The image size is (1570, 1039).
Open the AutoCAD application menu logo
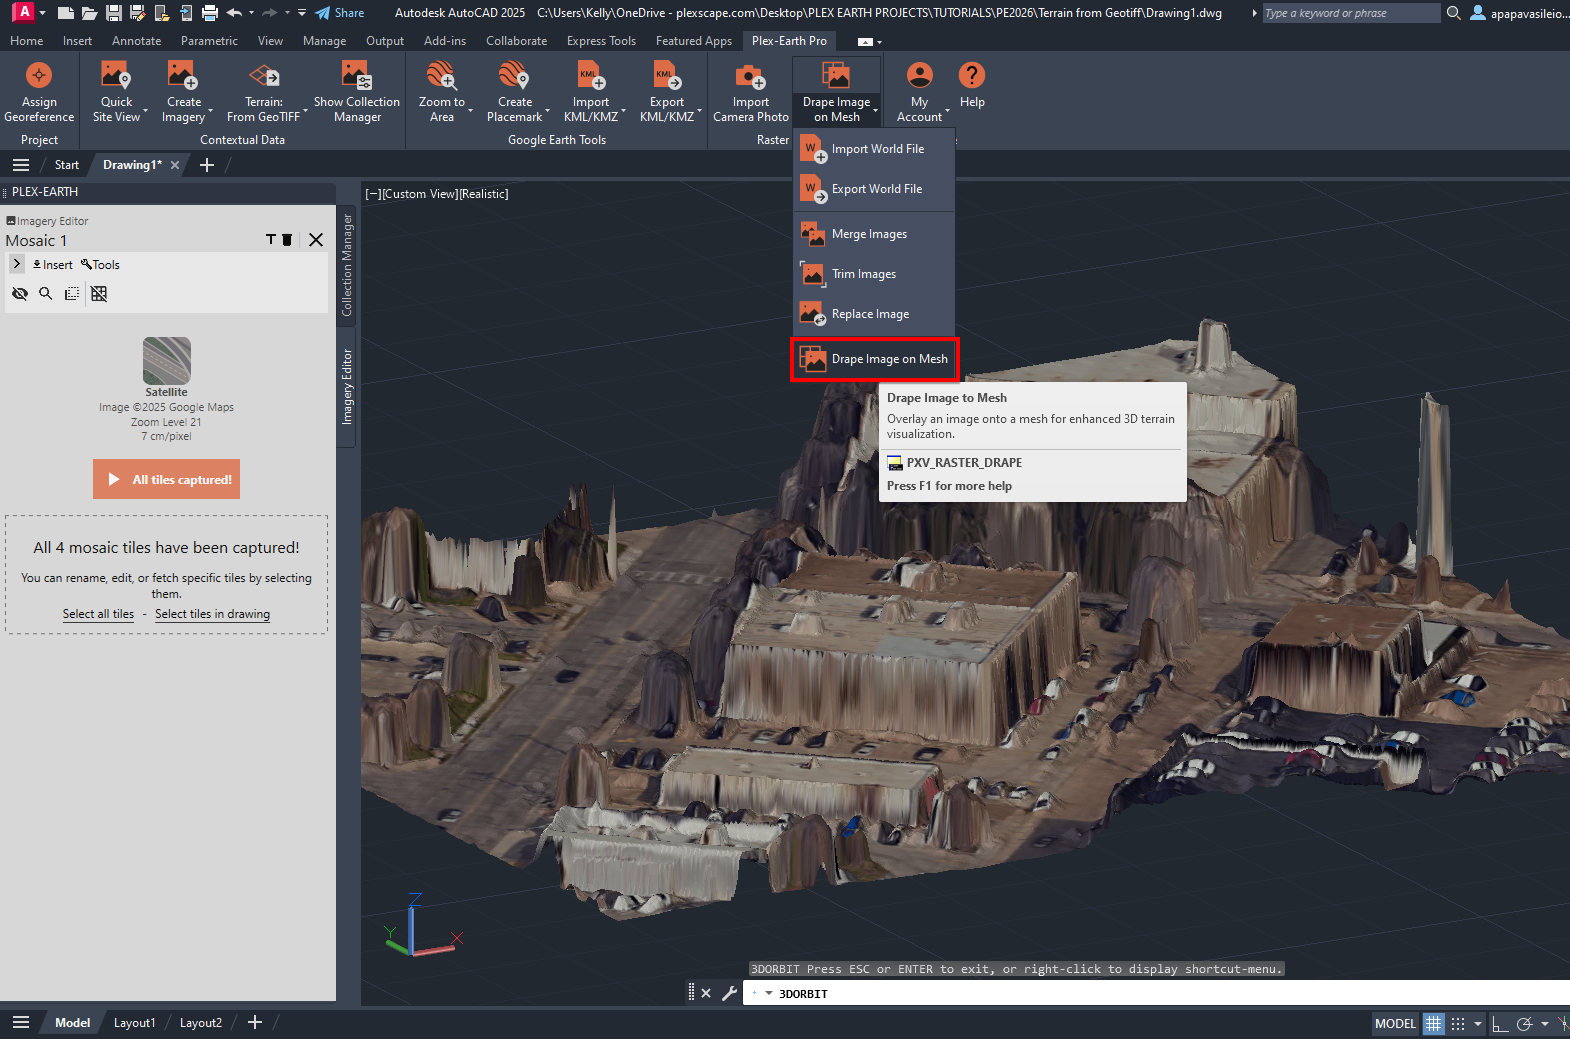point(24,12)
